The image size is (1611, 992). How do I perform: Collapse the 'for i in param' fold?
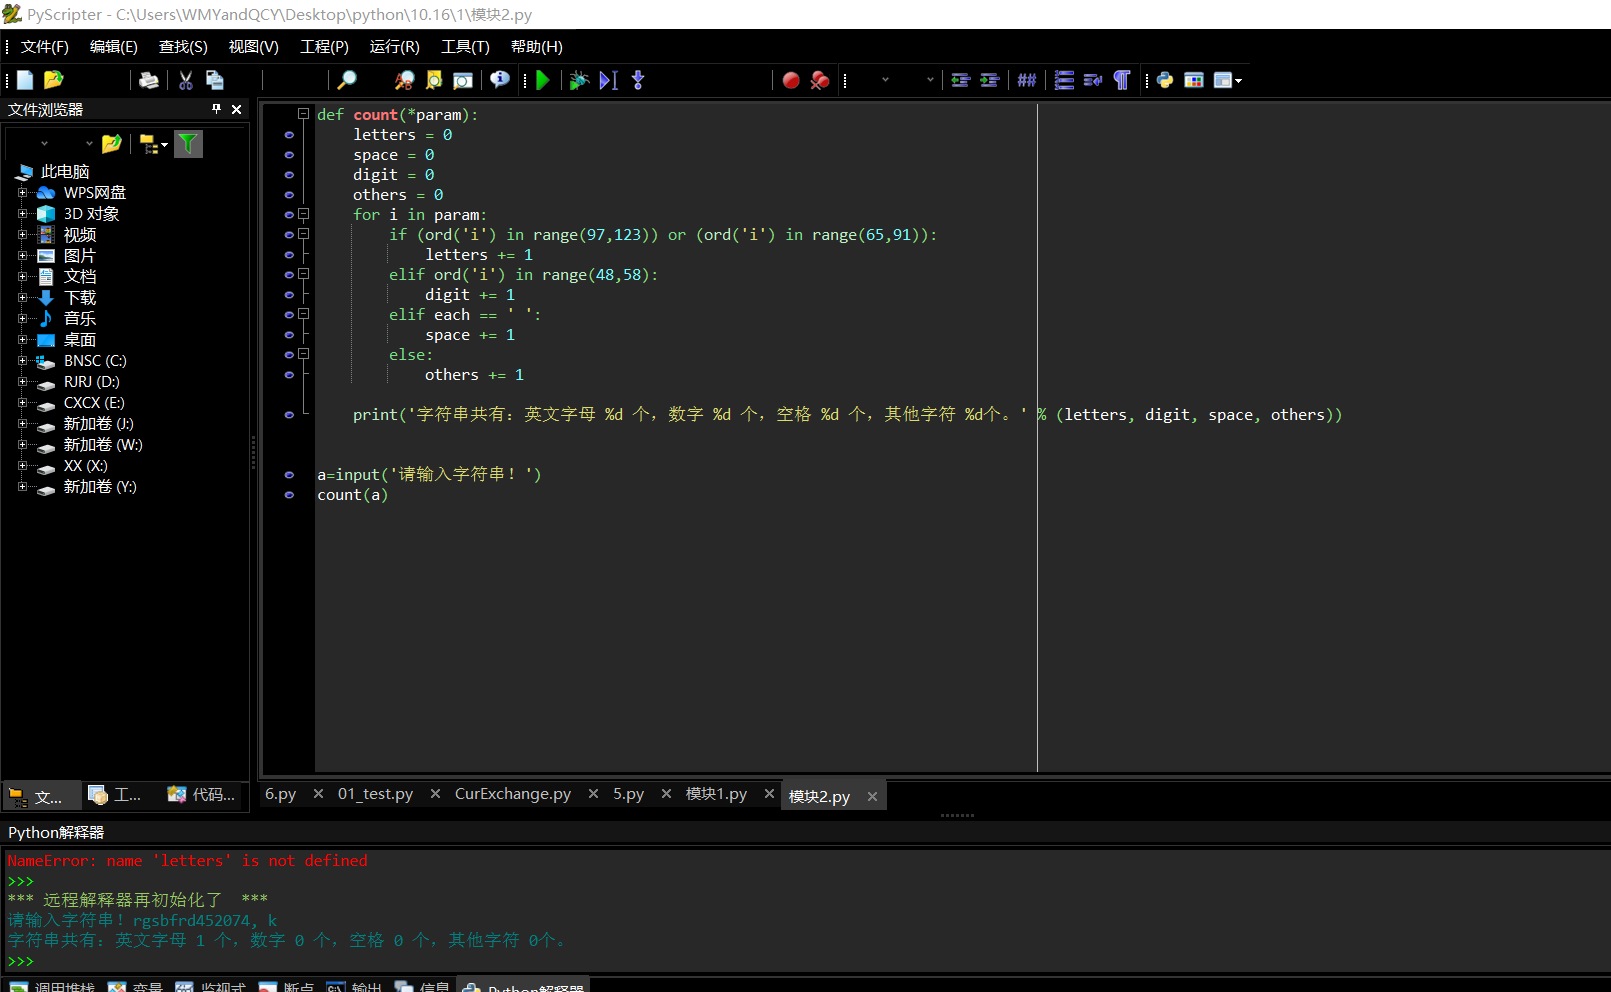point(304,214)
